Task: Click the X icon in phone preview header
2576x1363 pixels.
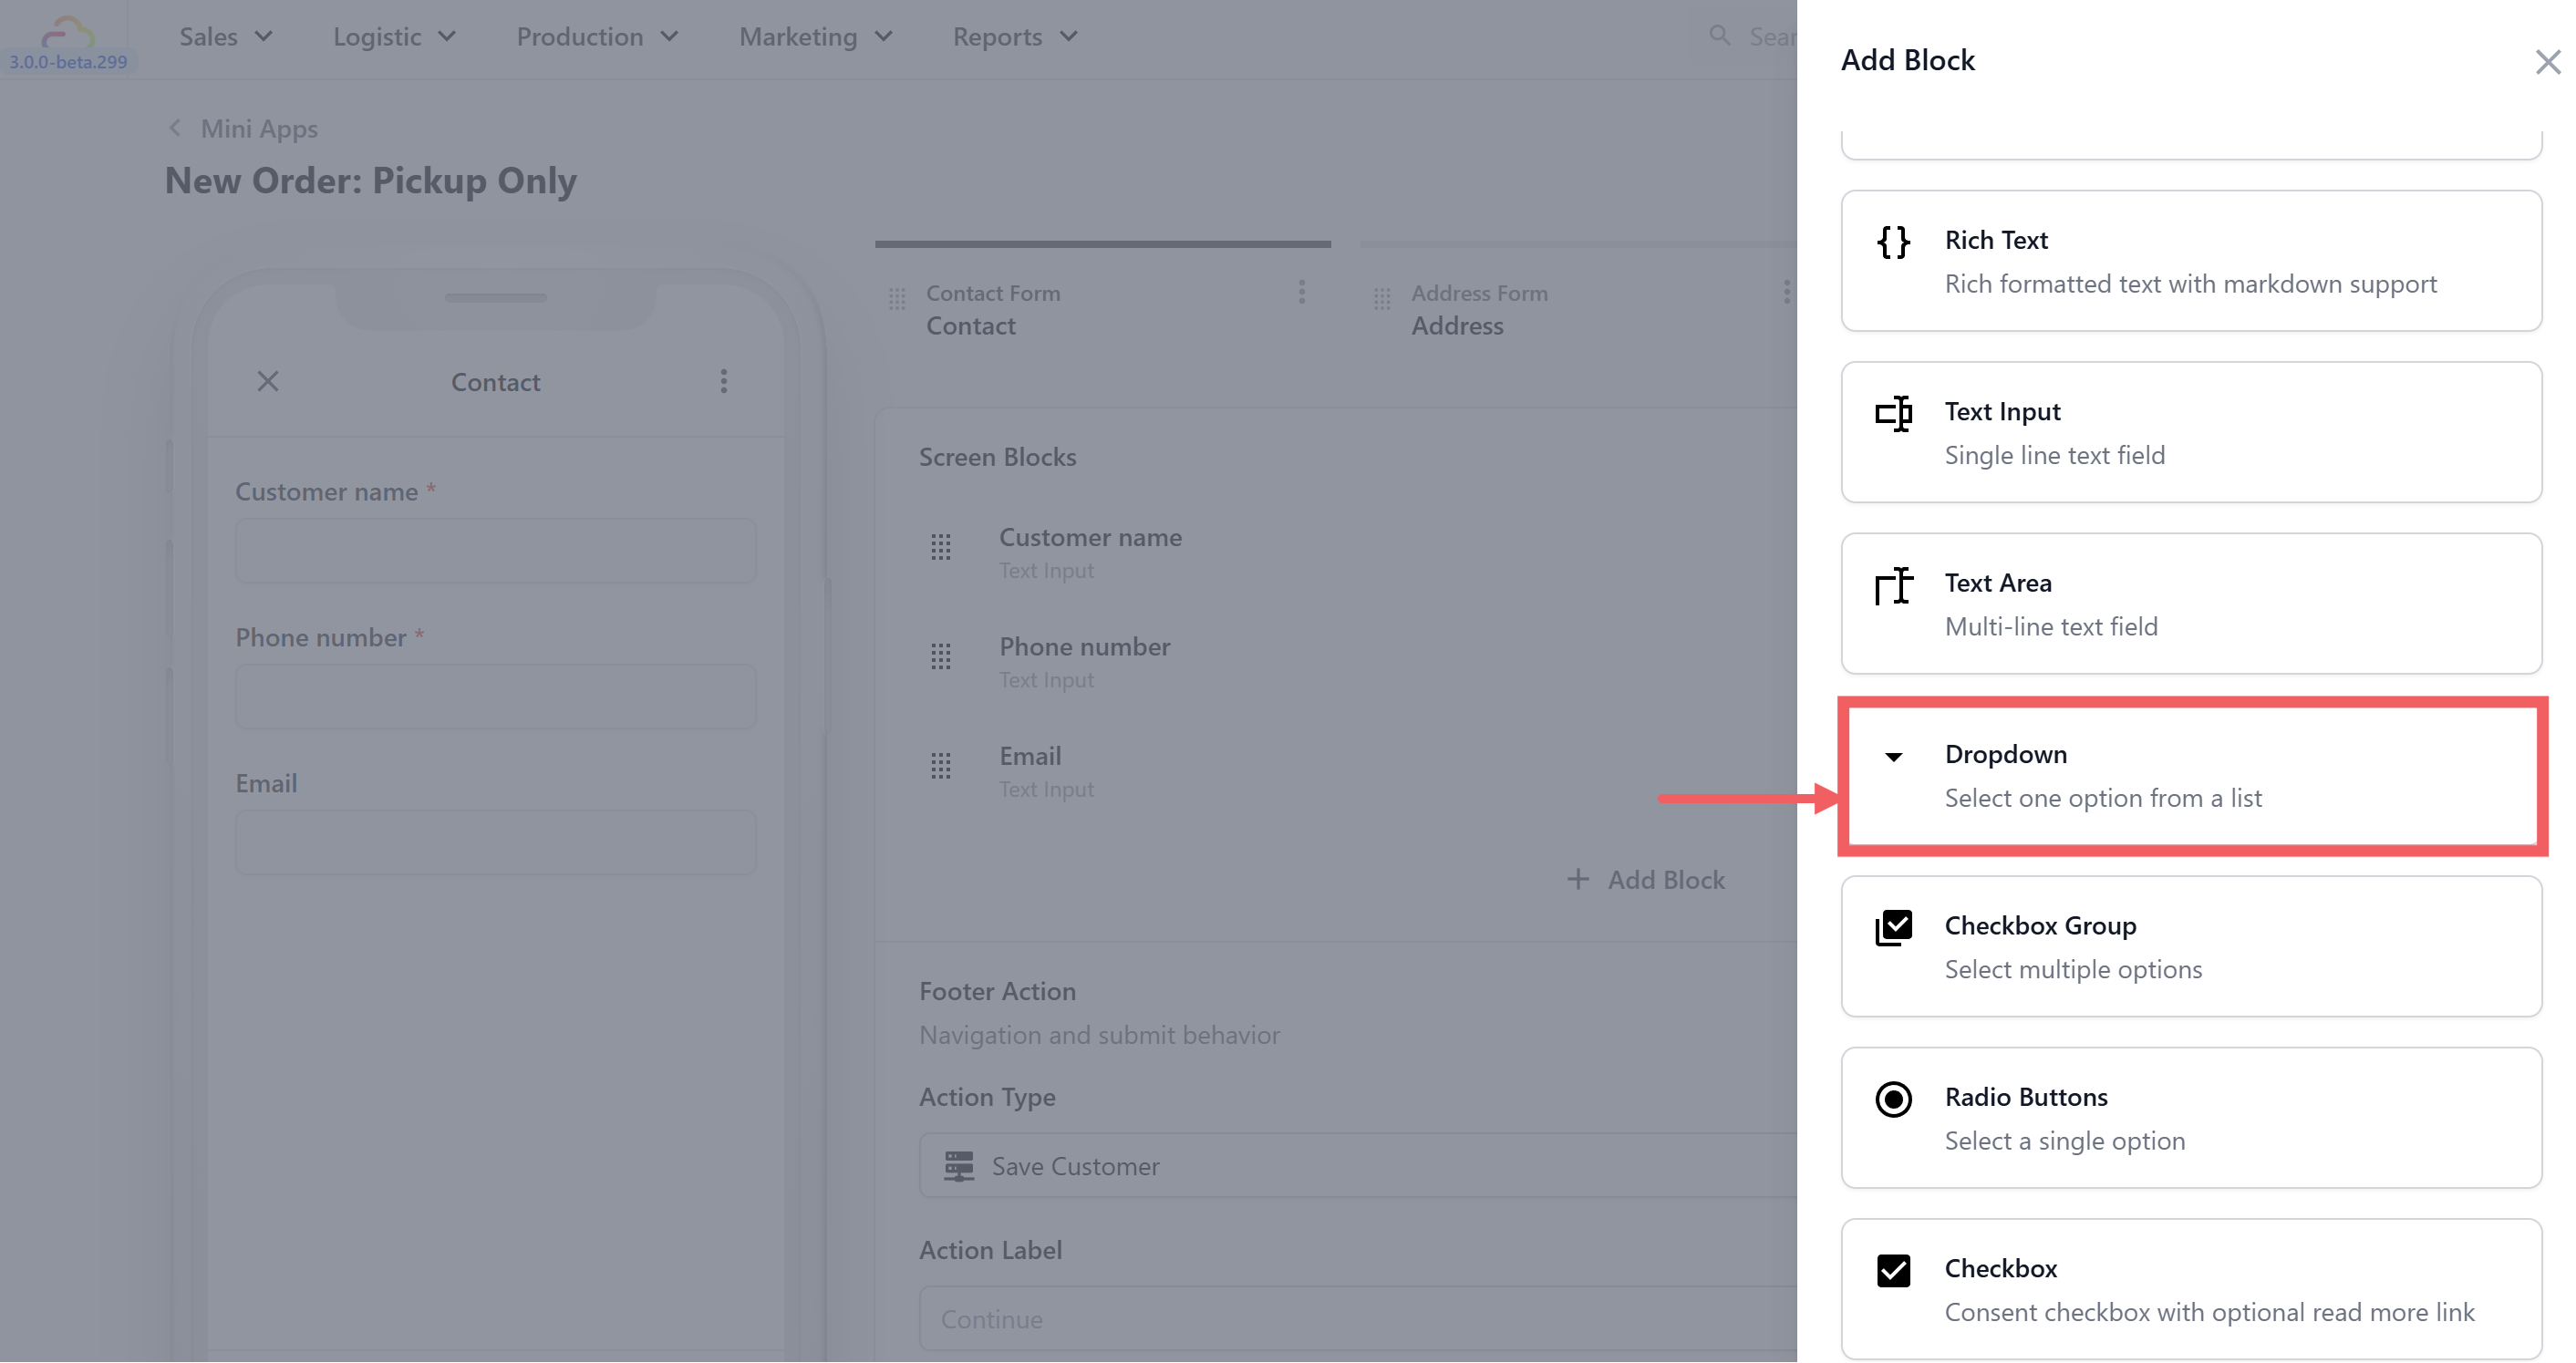Action: (268, 381)
